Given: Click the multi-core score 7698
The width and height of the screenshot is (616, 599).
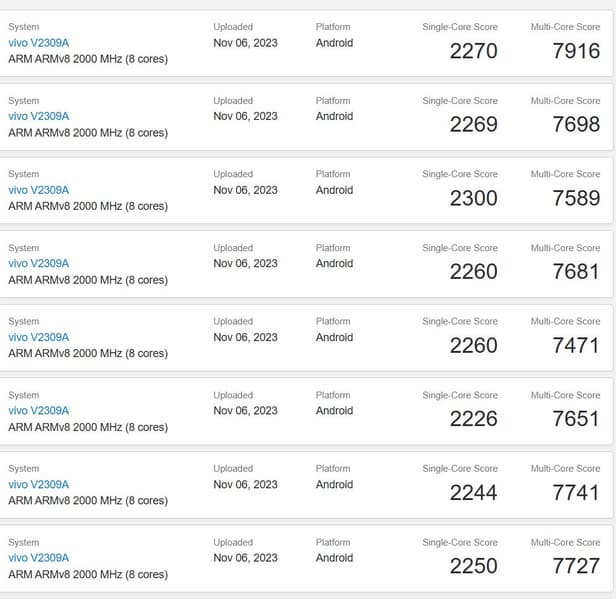Looking at the screenshot, I should (x=576, y=125).
